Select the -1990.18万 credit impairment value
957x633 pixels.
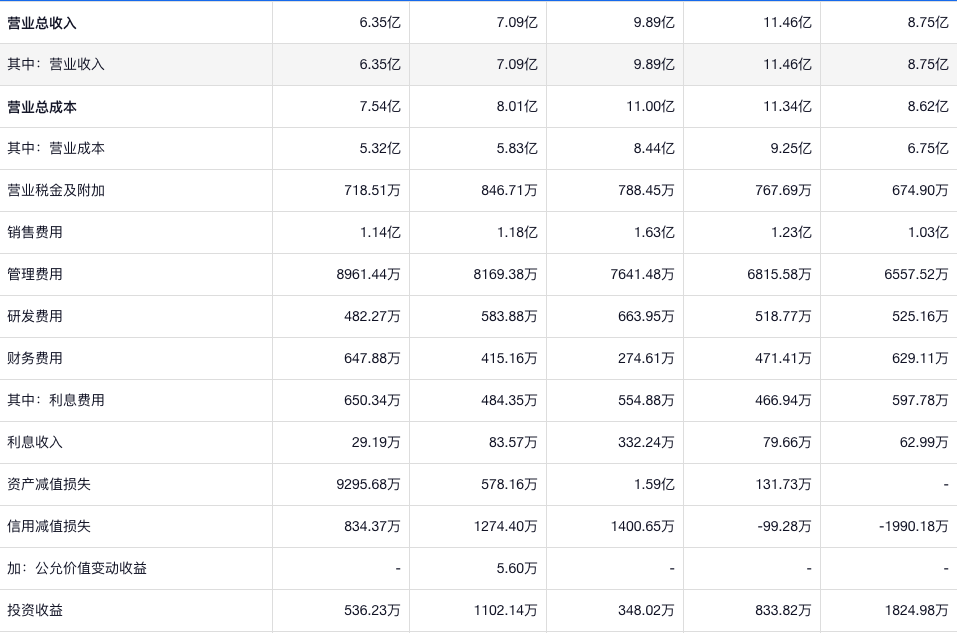912,526
